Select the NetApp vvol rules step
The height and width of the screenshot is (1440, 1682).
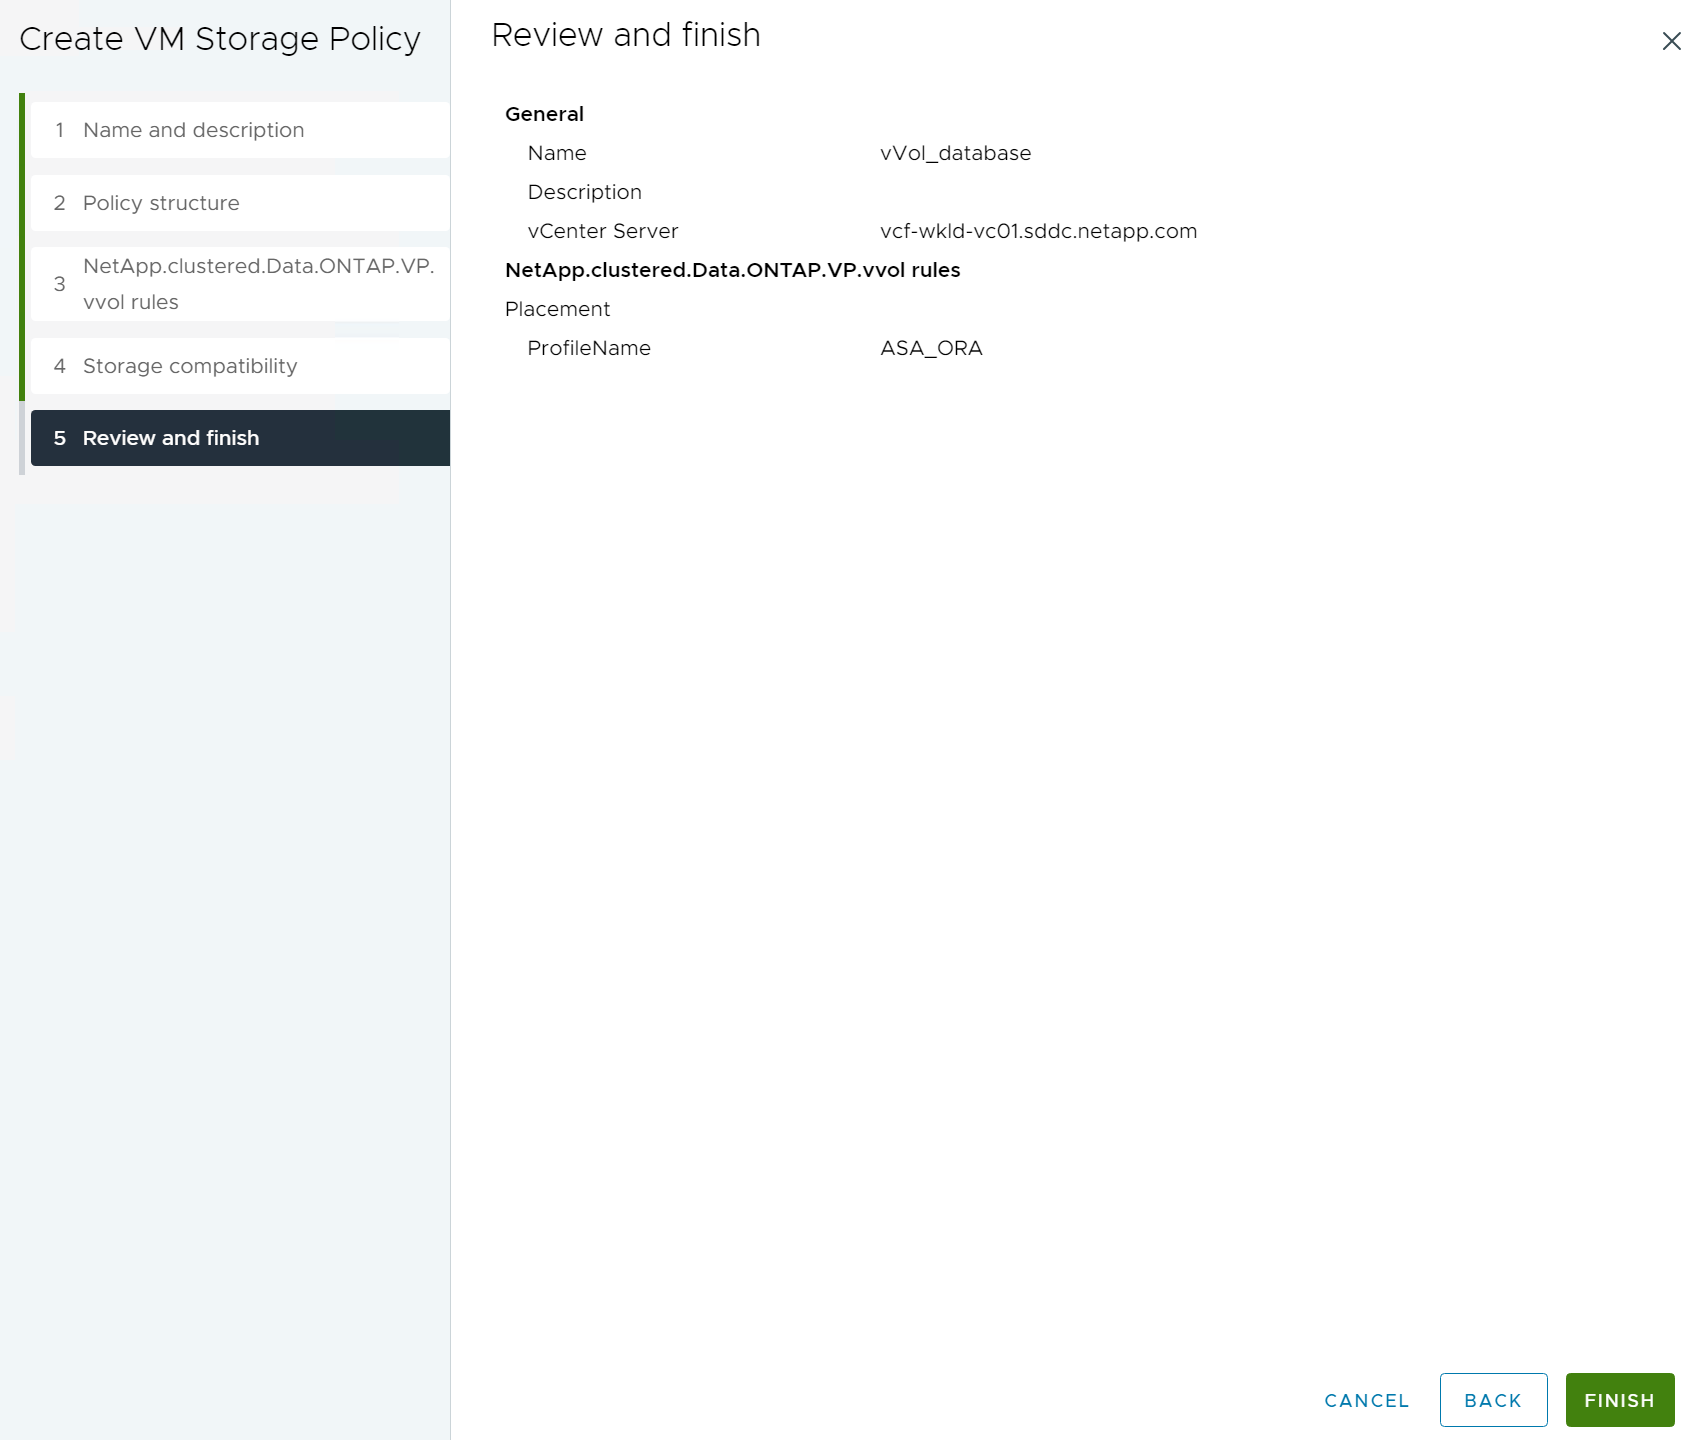pyautogui.click(x=240, y=284)
